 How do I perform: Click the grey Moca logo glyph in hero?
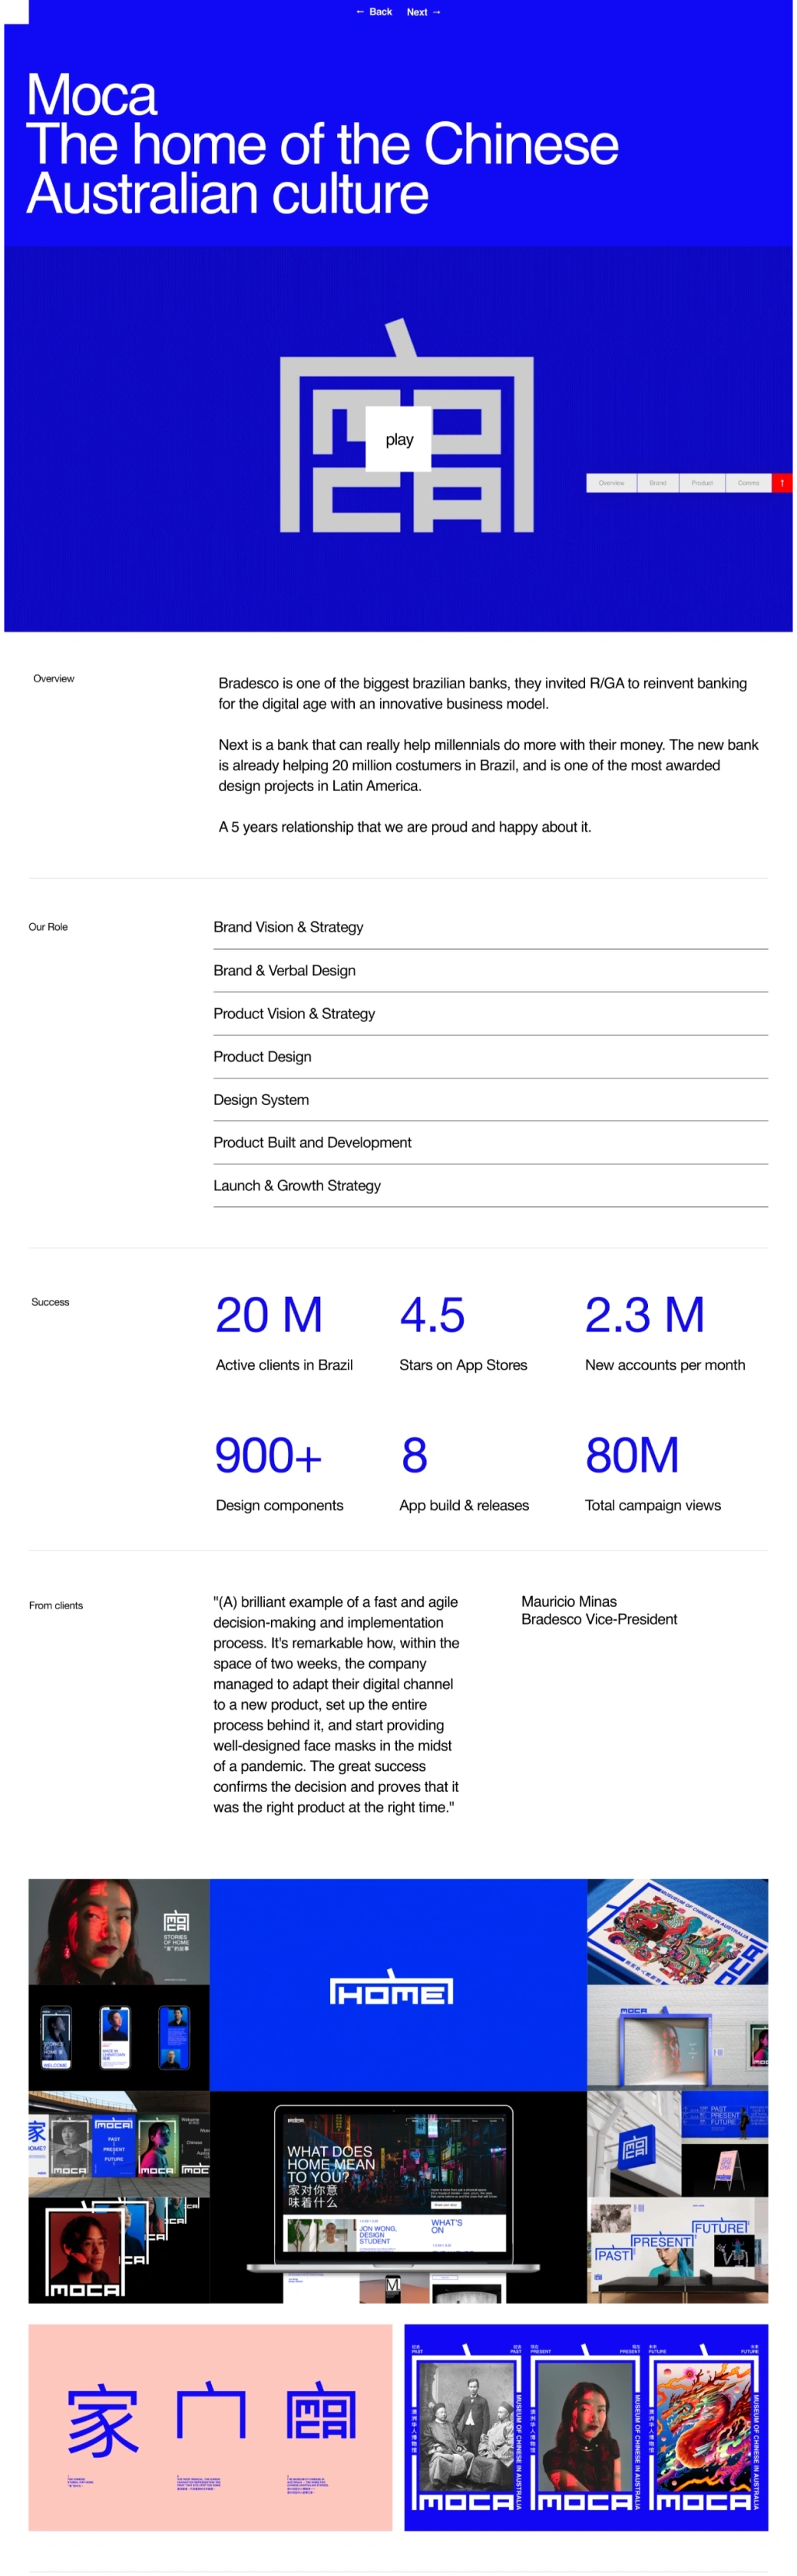(406, 426)
